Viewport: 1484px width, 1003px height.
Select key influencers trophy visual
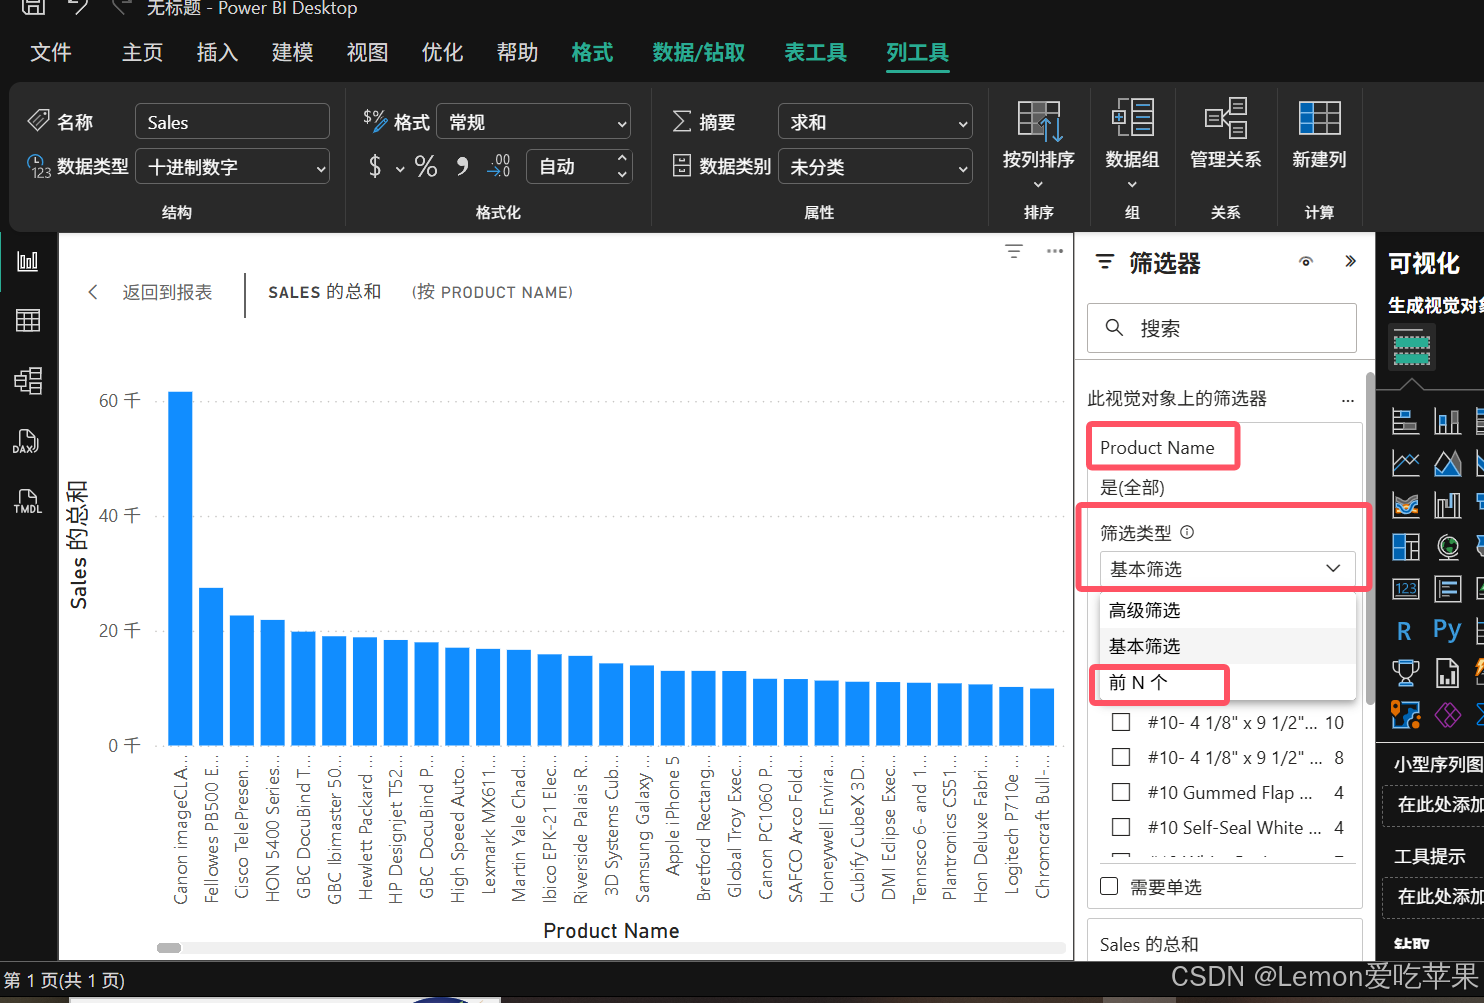coord(1405,673)
